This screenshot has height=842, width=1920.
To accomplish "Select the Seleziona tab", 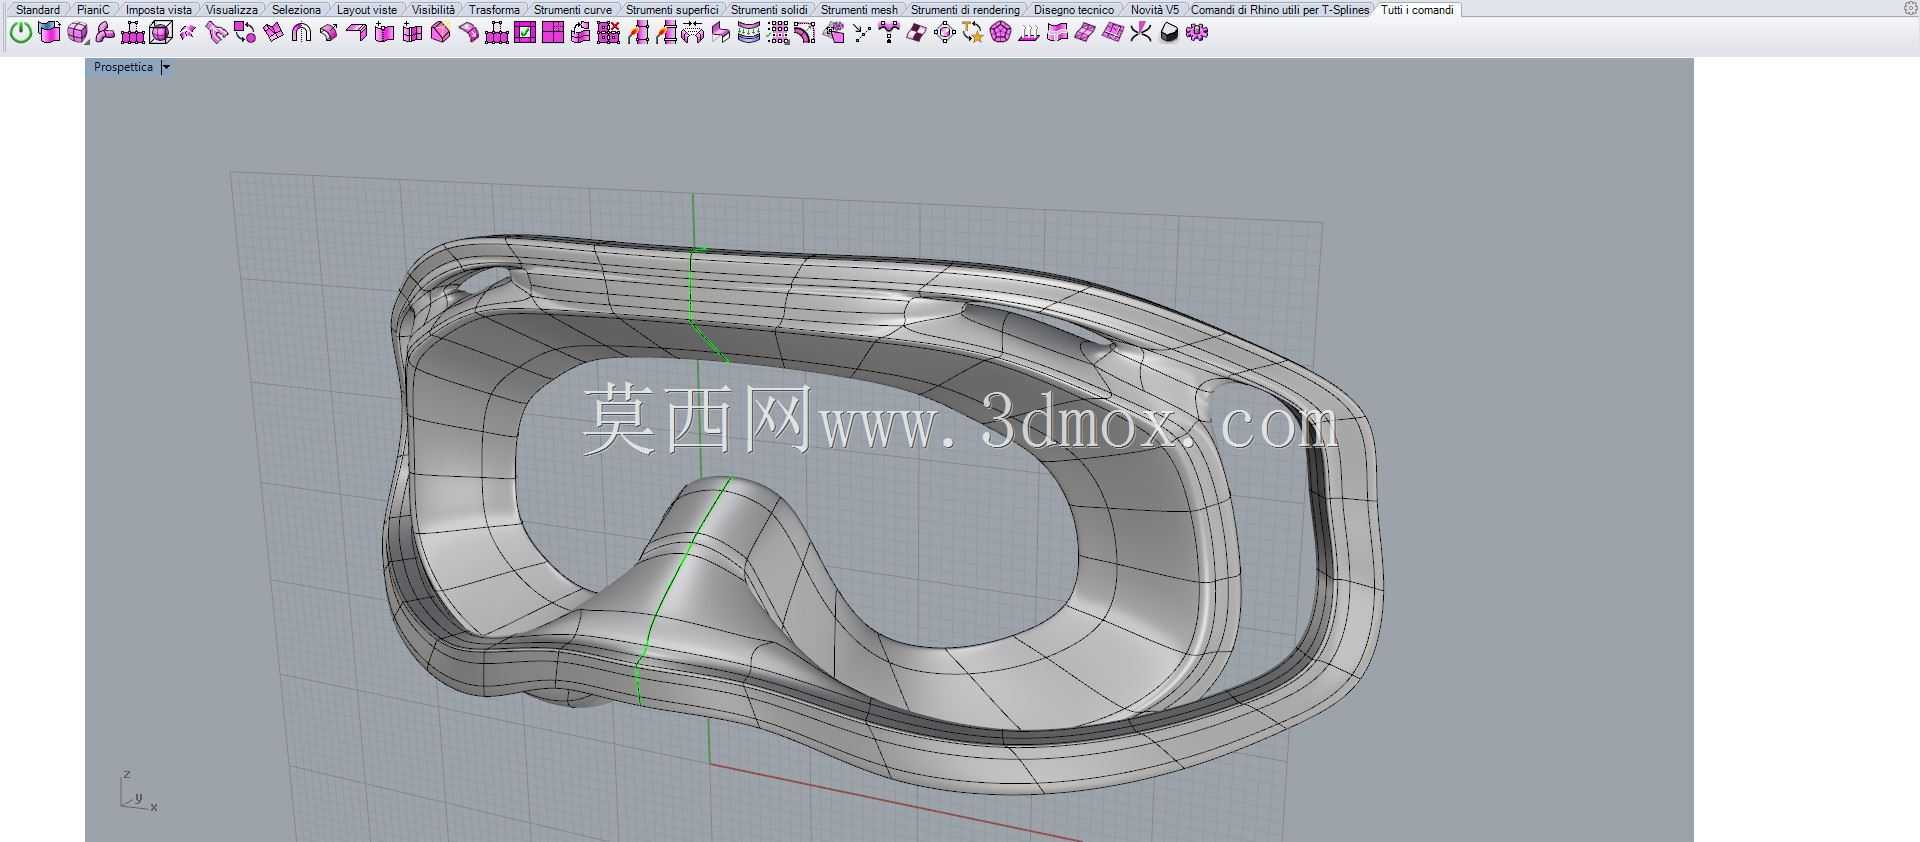I will 296,9.
